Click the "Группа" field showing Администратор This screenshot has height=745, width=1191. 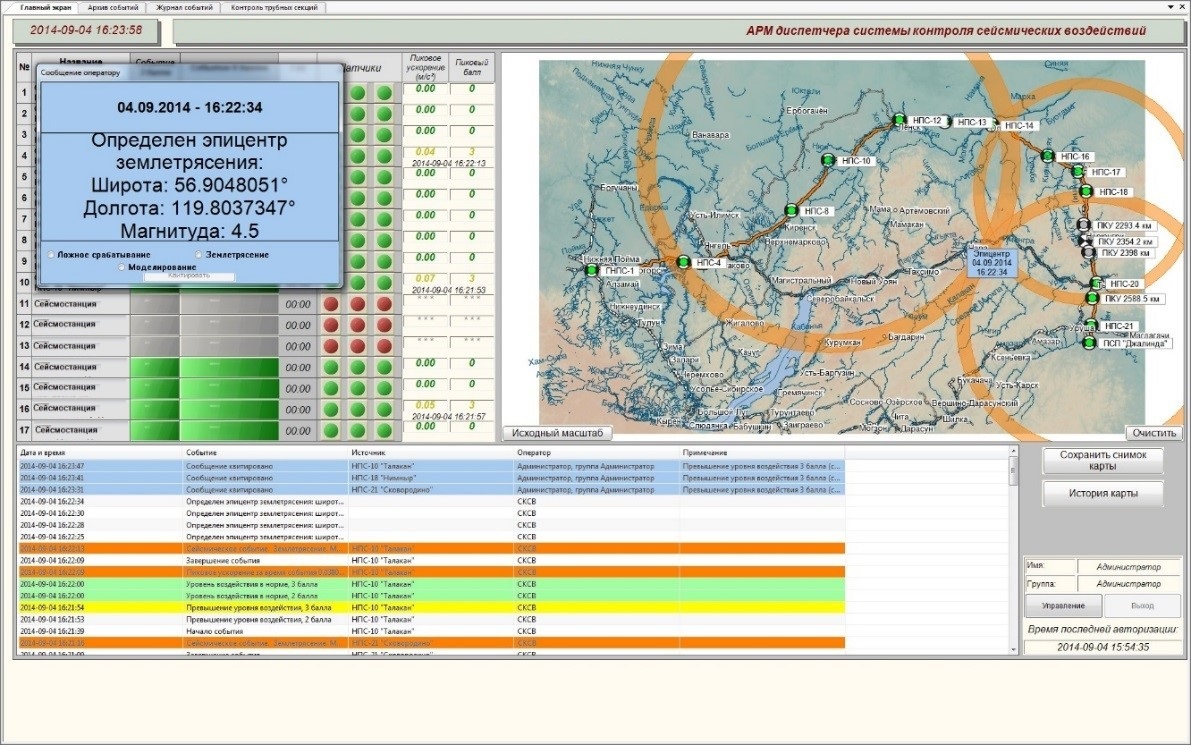[x=1128, y=584]
